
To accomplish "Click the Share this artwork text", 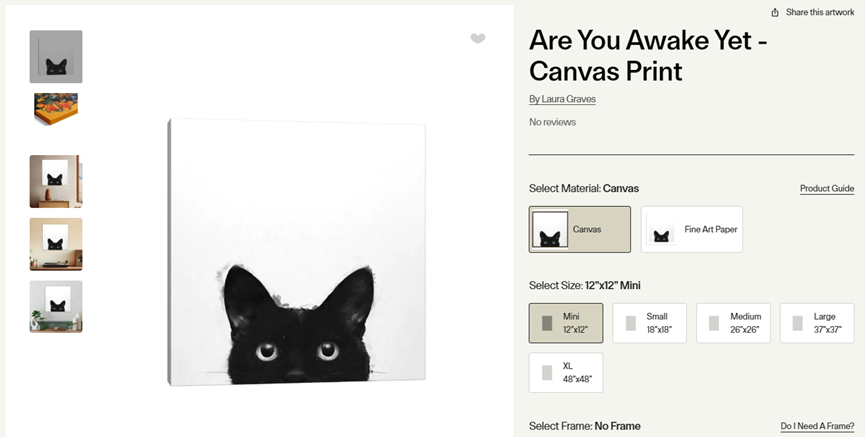I will pyautogui.click(x=820, y=12).
